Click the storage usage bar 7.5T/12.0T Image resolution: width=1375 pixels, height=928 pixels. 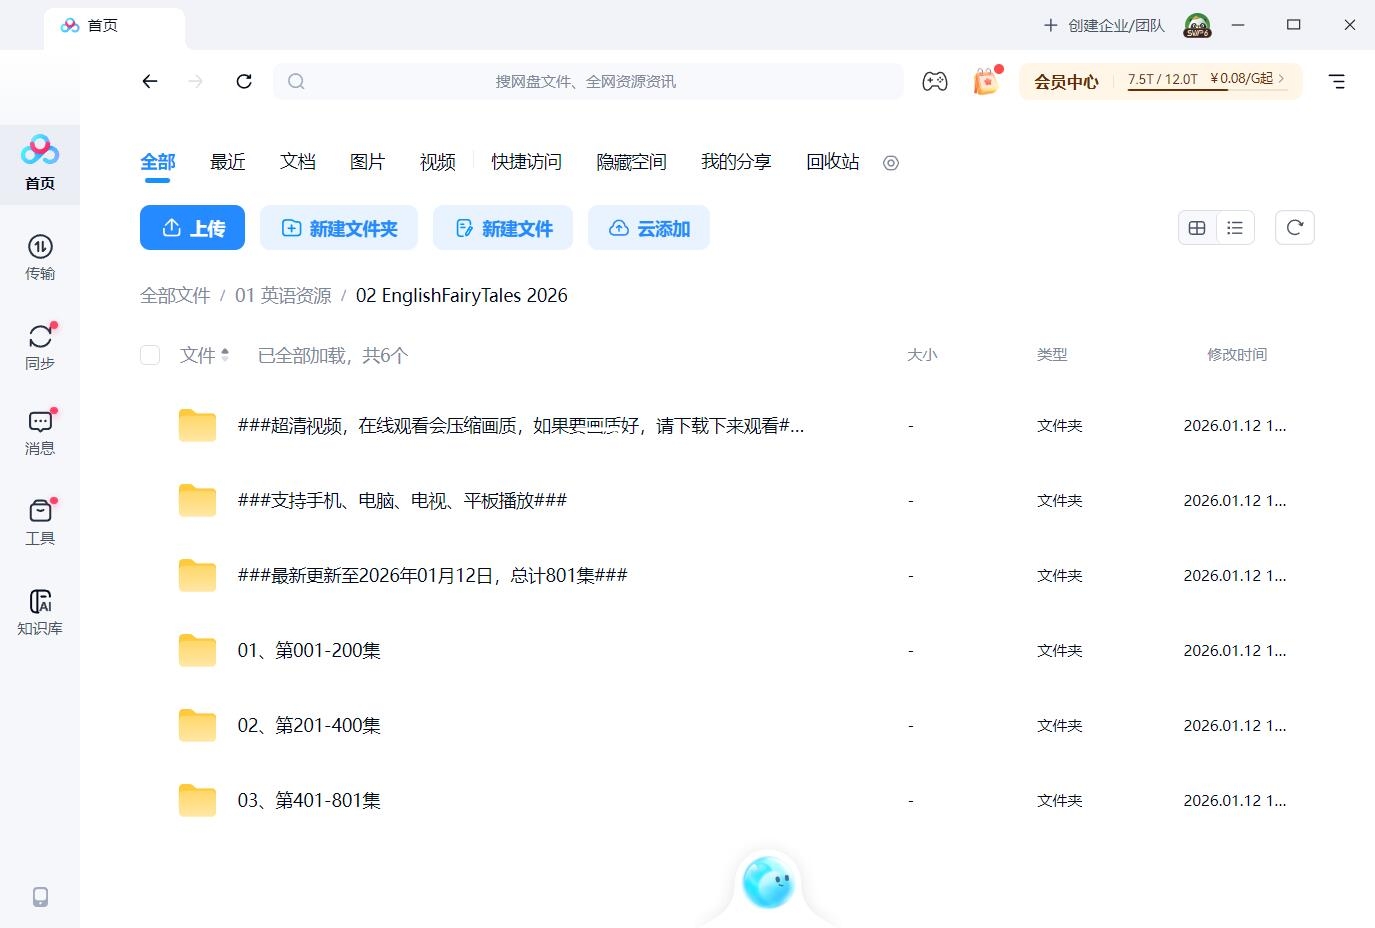(1163, 80)
